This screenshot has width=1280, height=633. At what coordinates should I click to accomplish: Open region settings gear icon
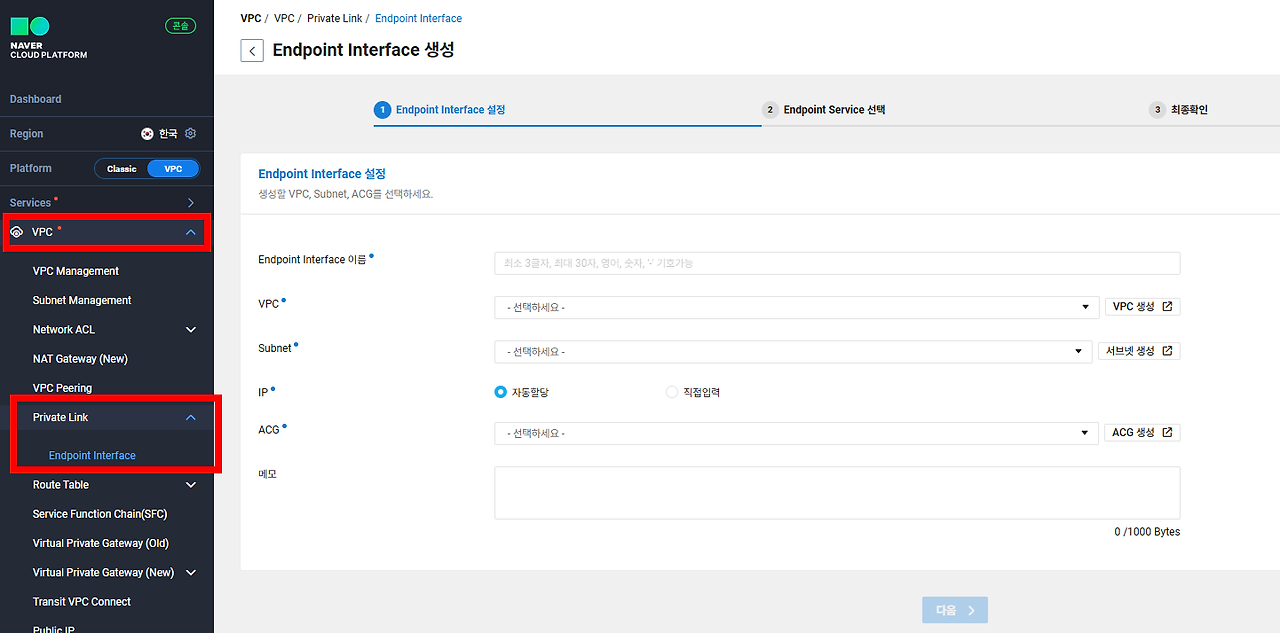(x=191, y=133)
